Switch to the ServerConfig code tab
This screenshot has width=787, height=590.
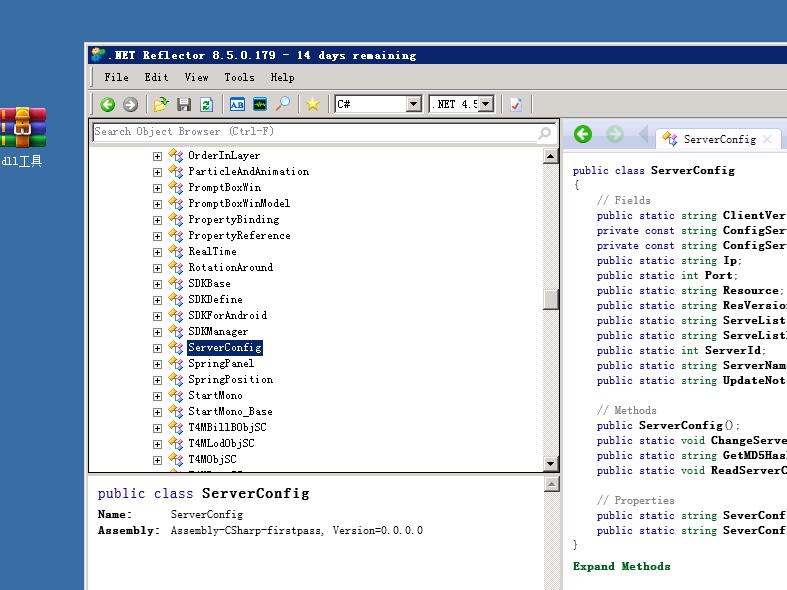718,139
